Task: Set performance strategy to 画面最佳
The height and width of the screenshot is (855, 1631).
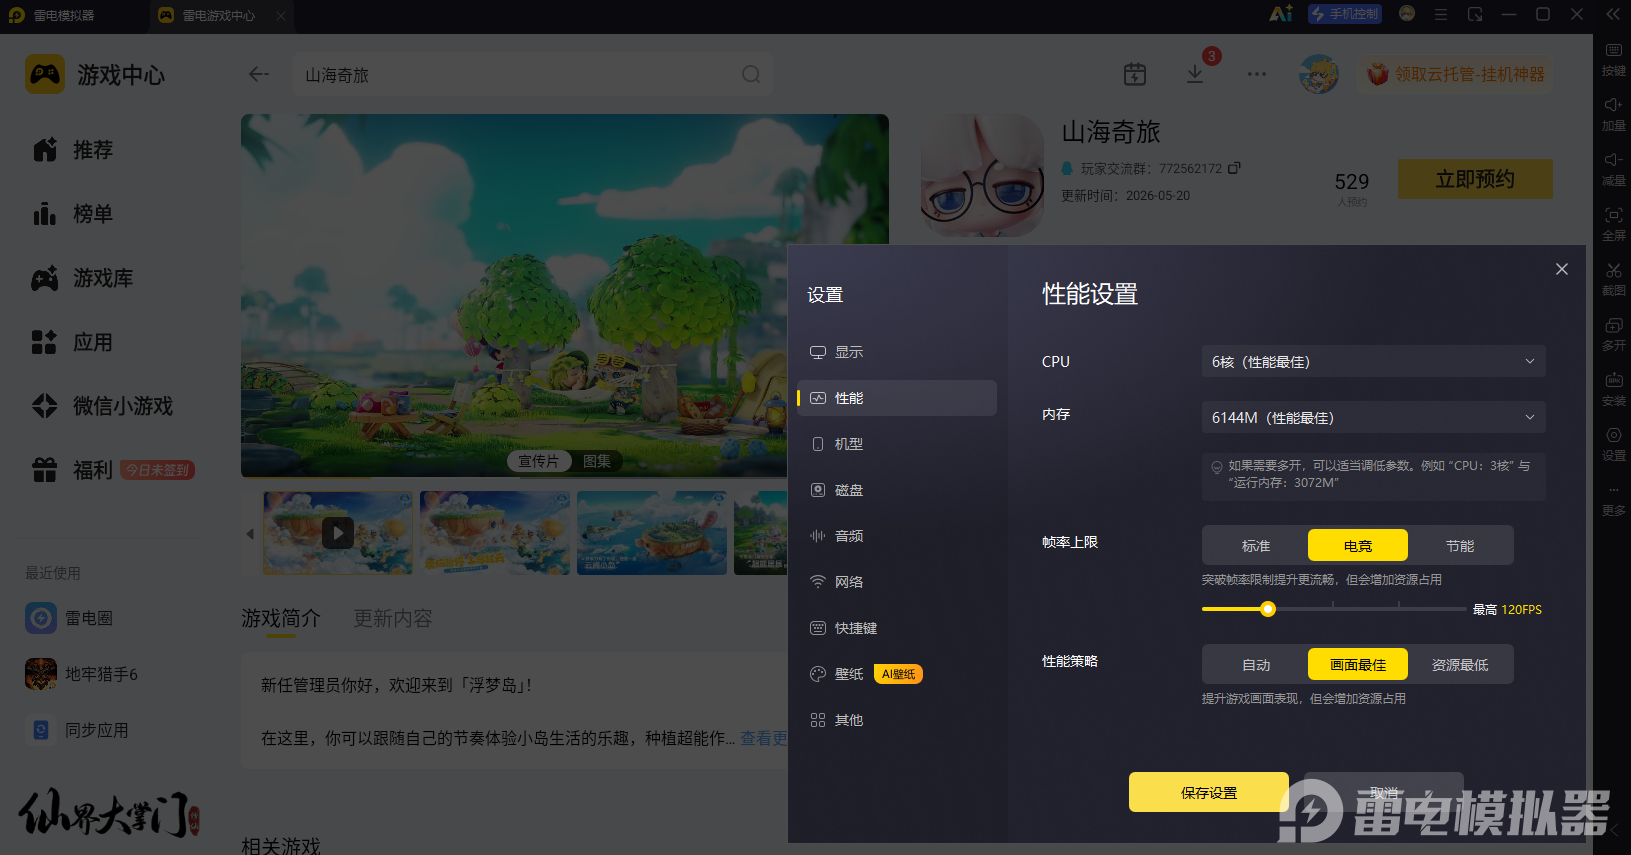Action: (x=1358, y=665)
